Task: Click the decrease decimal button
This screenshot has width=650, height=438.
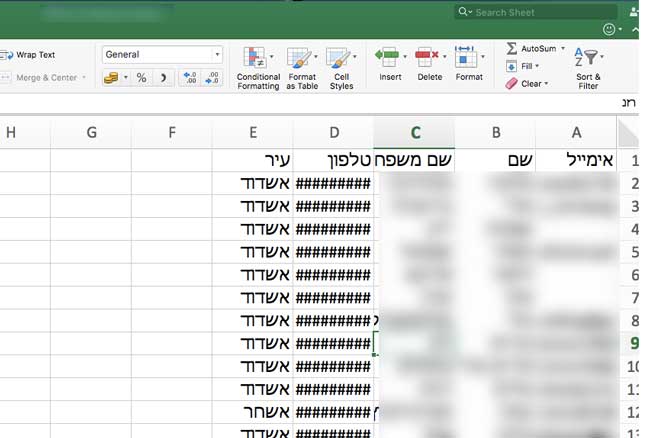Action: click(211, 78)
